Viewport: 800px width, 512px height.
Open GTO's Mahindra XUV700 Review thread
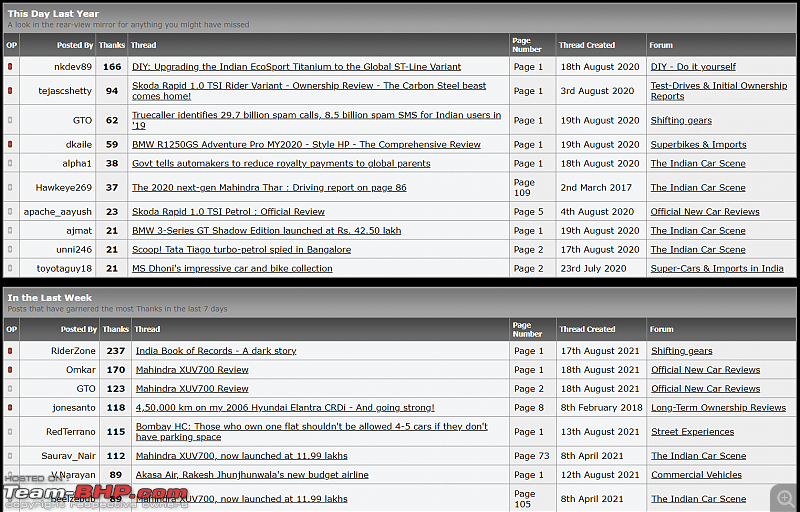click(x=192, y=389)
